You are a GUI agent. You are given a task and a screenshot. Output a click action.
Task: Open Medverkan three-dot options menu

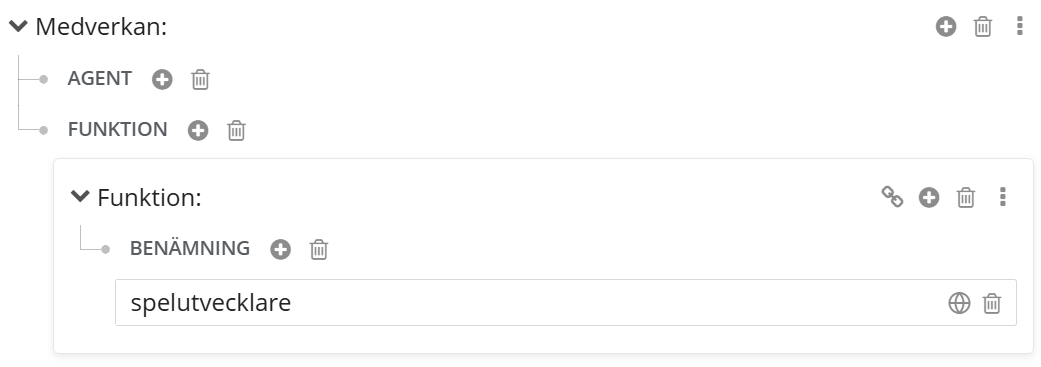click(1020, 27)
